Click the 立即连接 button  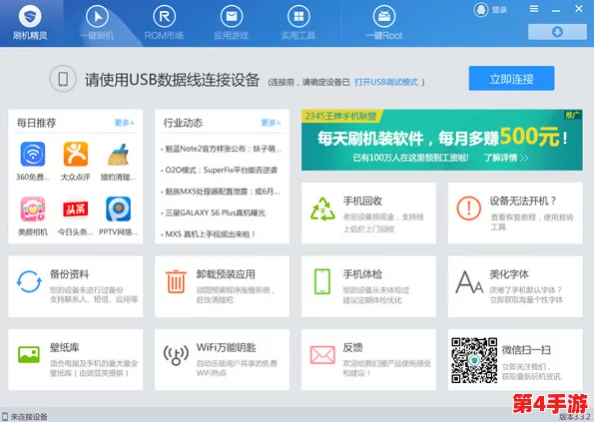[511, 78]
